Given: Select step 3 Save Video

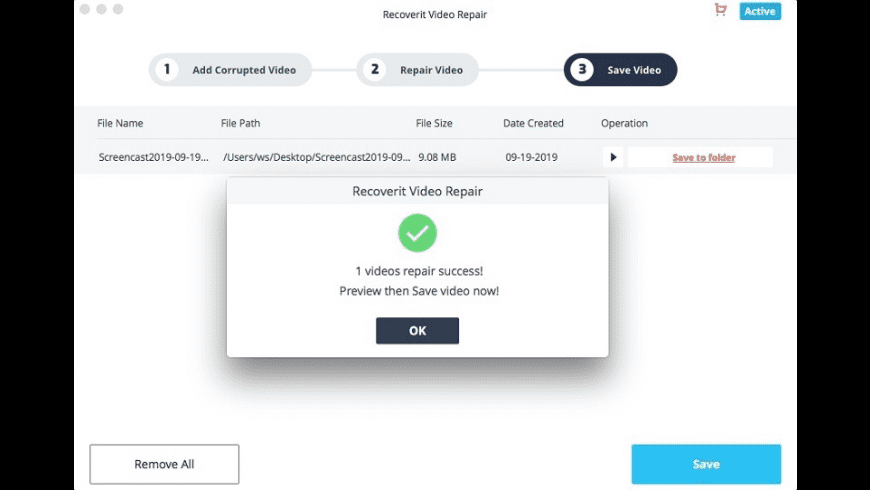Looking at the screenshot, I should pyautogui.click(x=620, y=70).
